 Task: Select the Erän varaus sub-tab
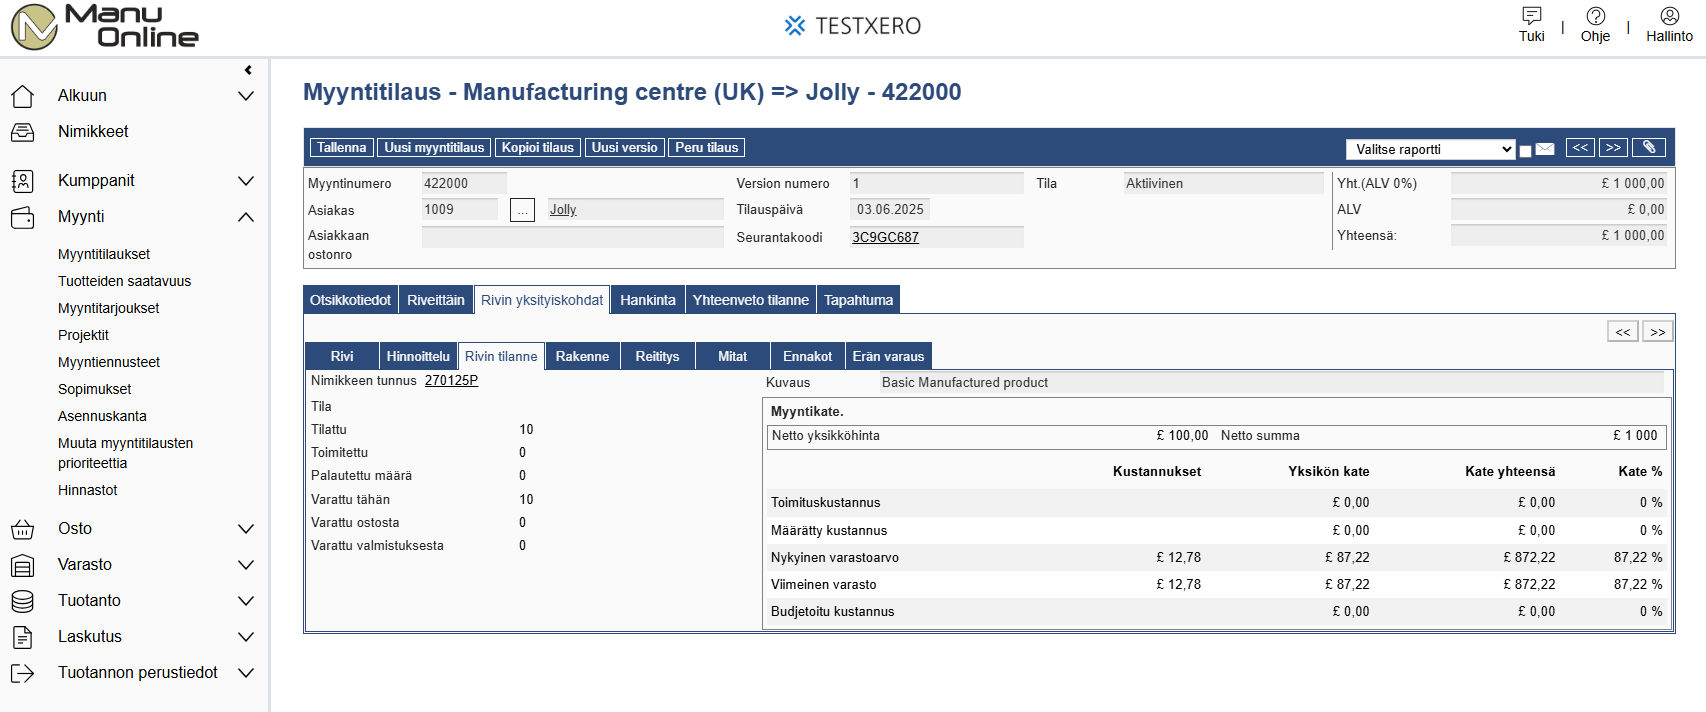[x=889, y=356]
